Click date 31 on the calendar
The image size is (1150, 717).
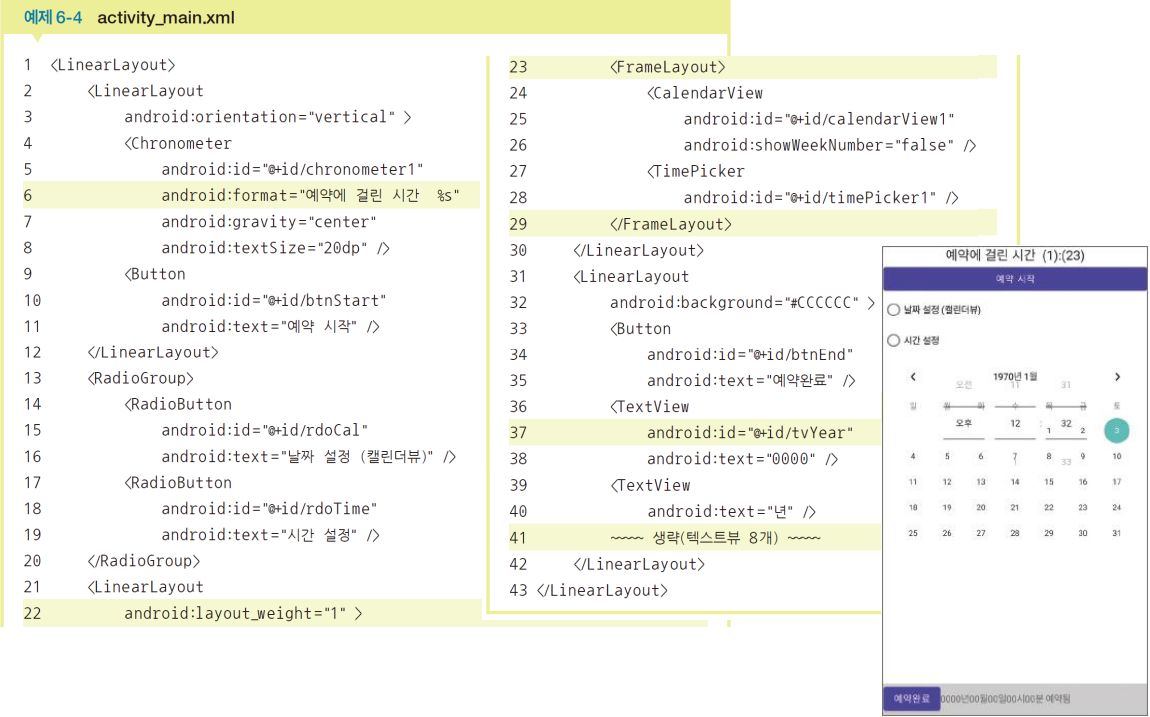(x=1118, y=532)
